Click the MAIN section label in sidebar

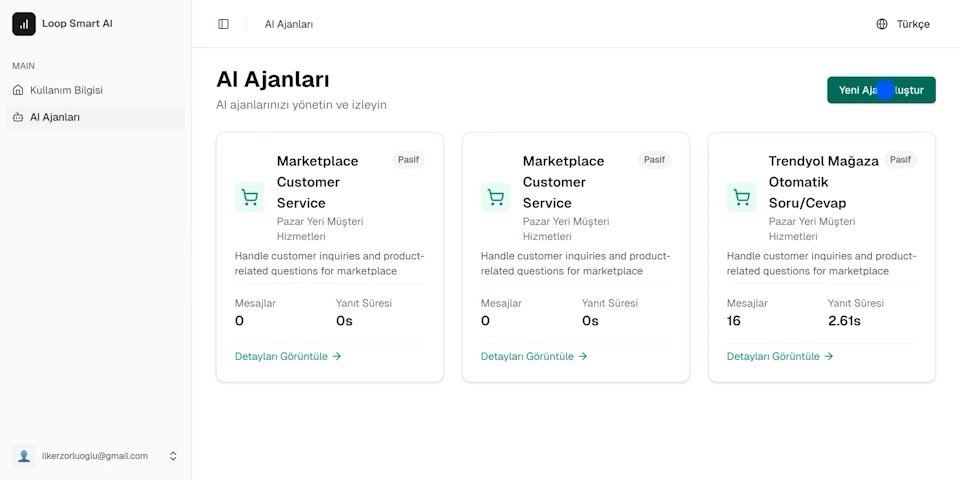click(x=23, y=66)
